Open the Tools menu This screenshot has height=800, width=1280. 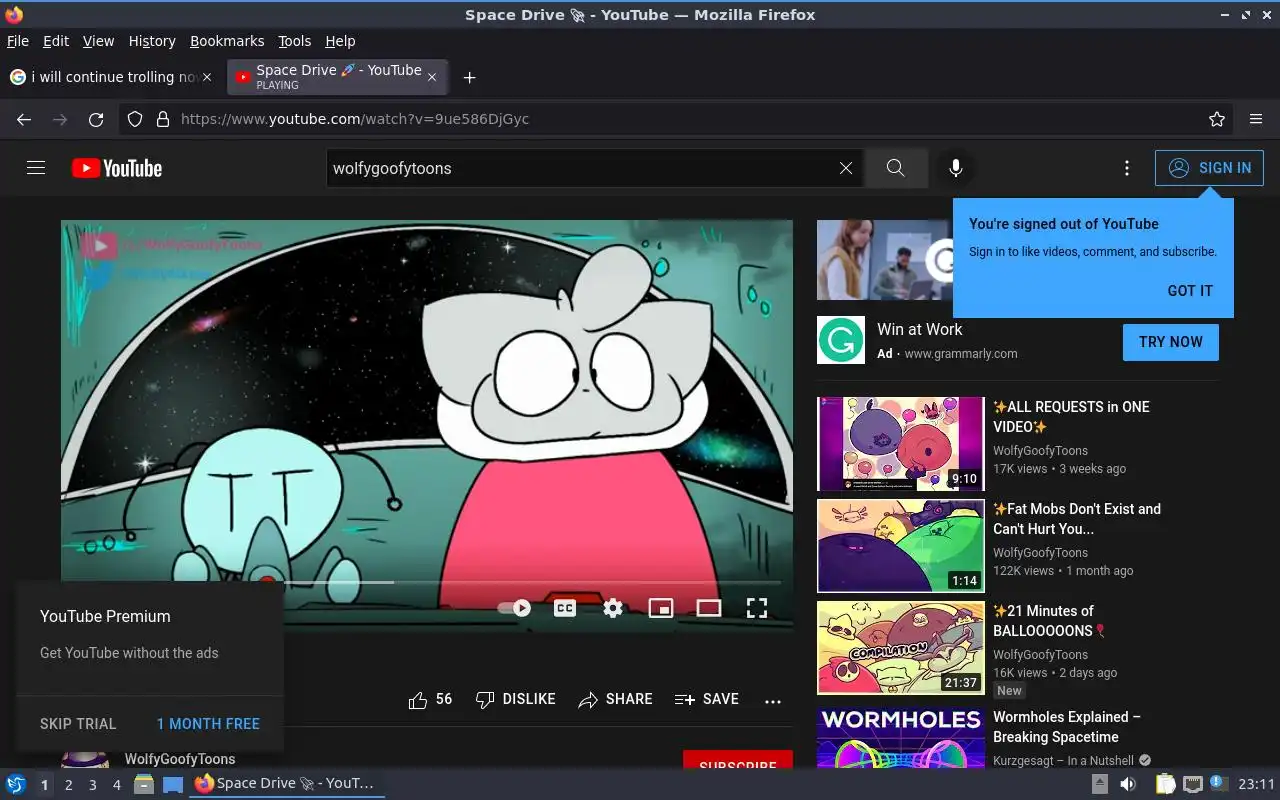coord(295,41)
